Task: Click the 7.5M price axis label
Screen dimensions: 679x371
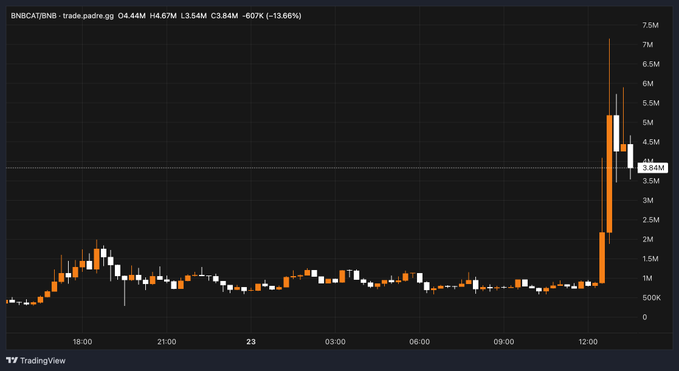Action: pyautogui.click(x=650, y=25)
